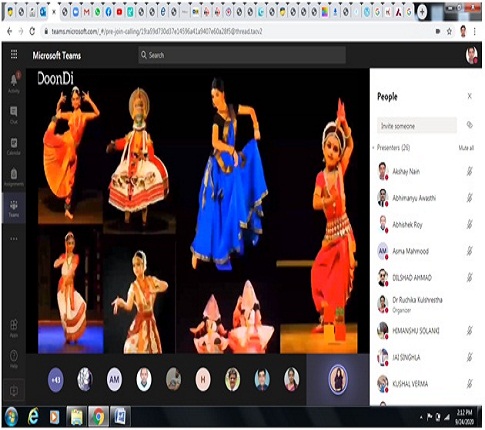The image size is (485, 430).
Task: Close the People panel
Action: tap(469, 96)
